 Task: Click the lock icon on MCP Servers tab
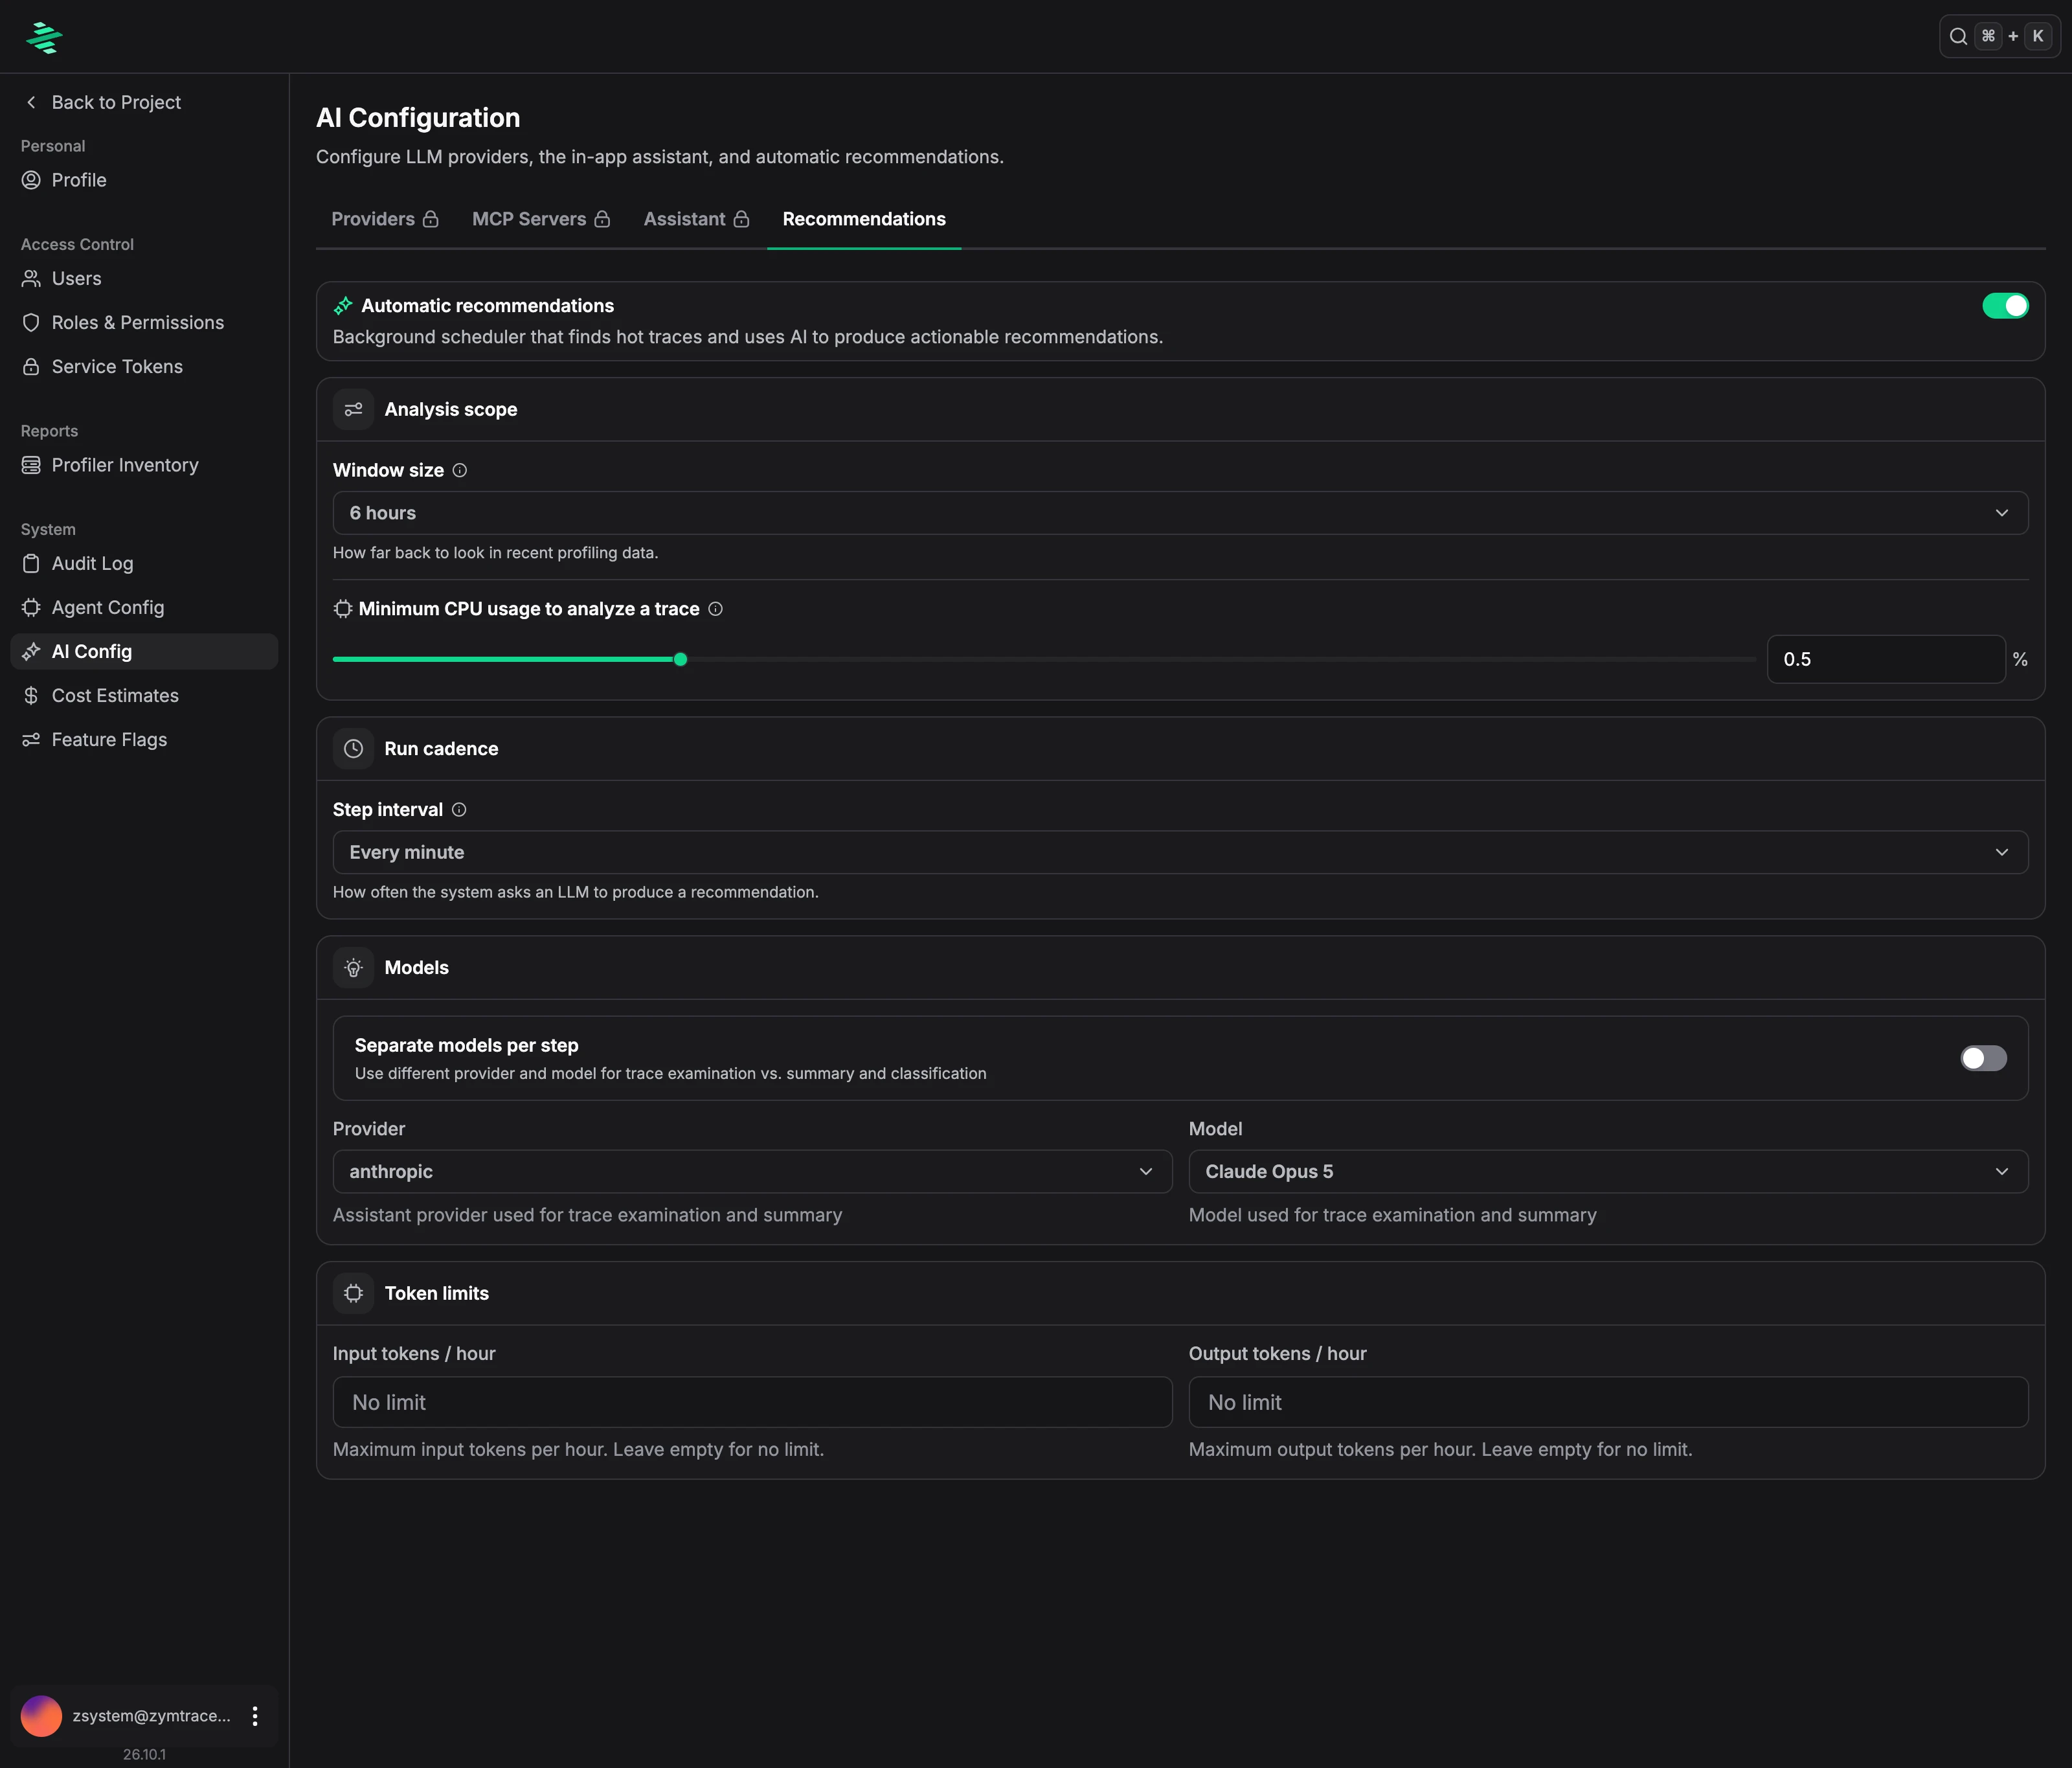pyautogui.click(x=602, y=219)
